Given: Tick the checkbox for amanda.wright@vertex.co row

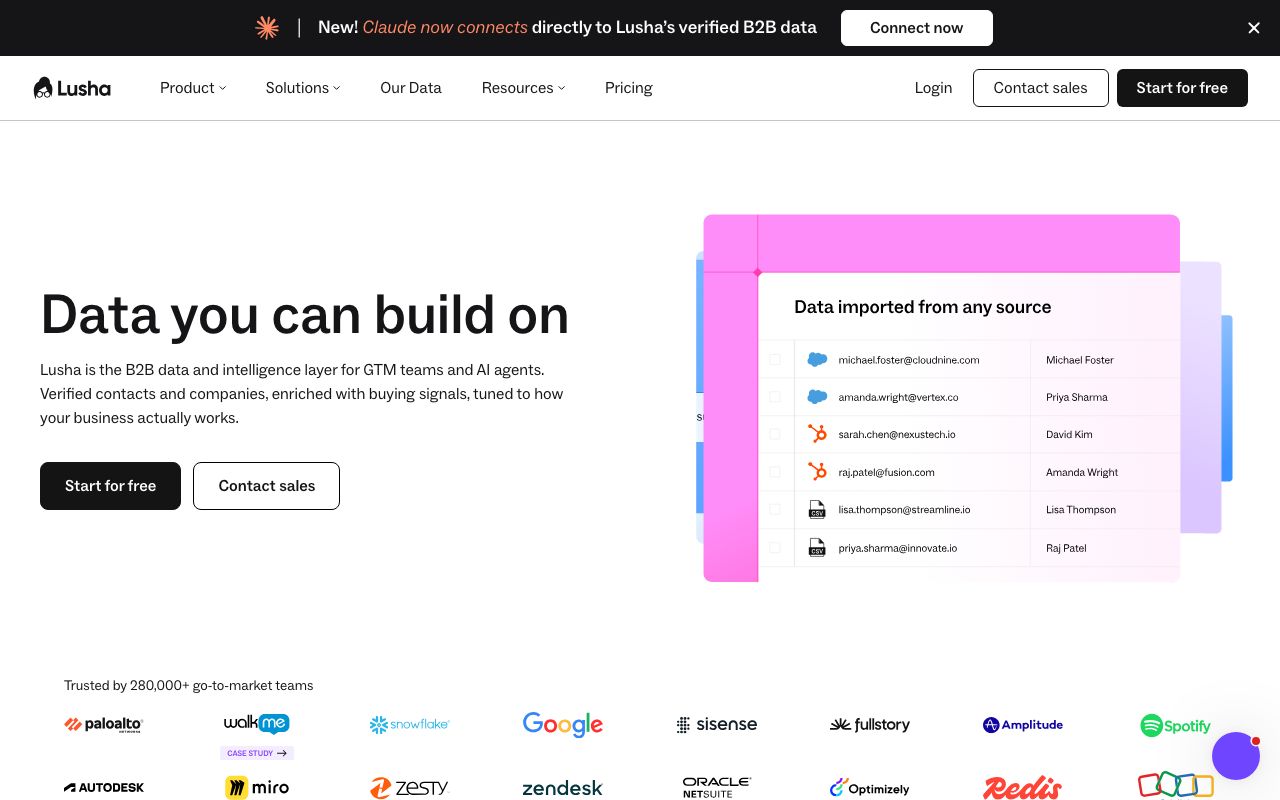Looking at the screenshot, I should pos(775,397).
